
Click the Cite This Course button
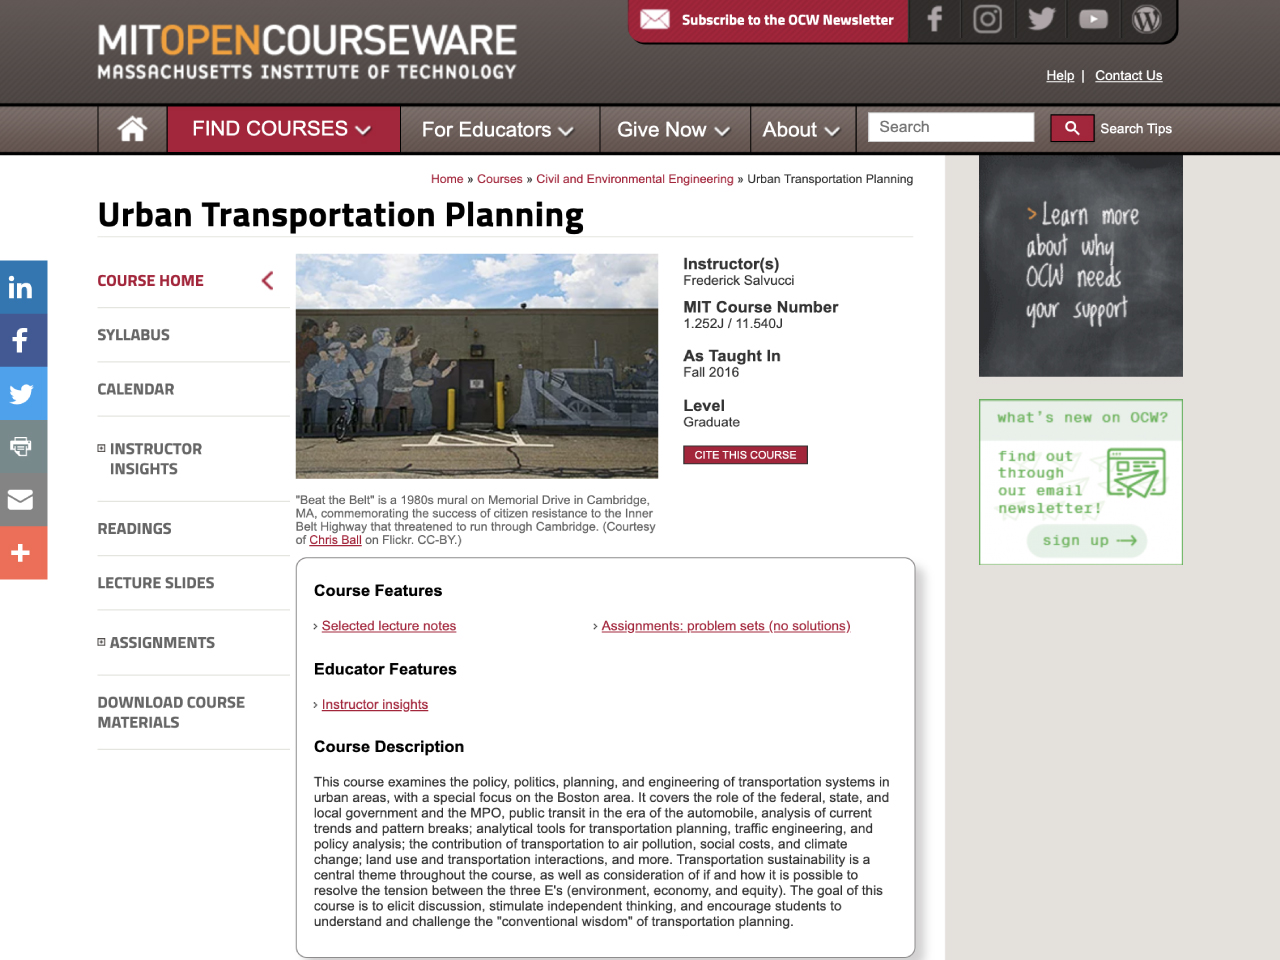pos(745,455)
